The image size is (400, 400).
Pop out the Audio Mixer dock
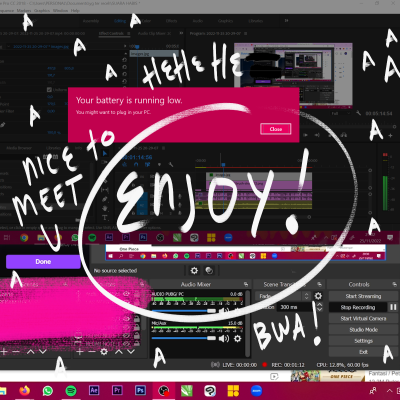coord(246,284)
